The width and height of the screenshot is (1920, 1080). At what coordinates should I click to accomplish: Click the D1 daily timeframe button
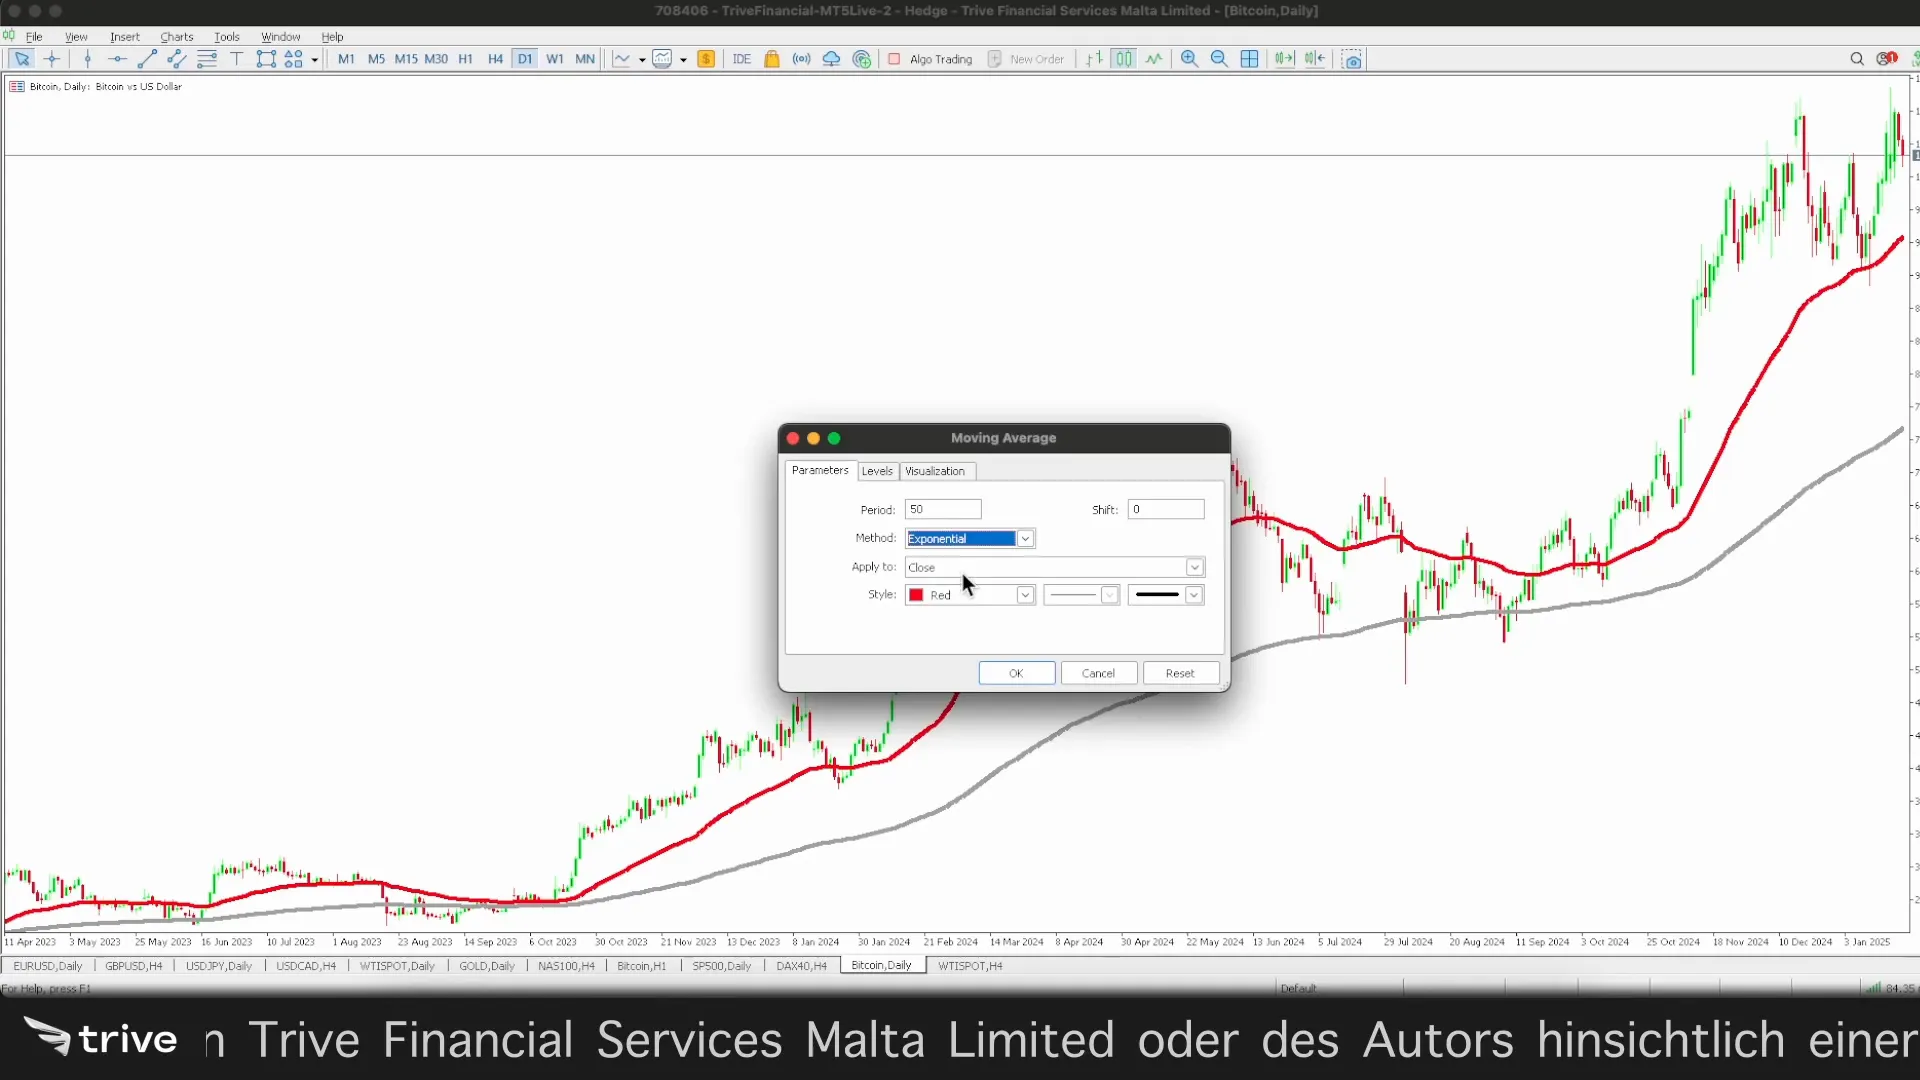[x=525, y=58]
